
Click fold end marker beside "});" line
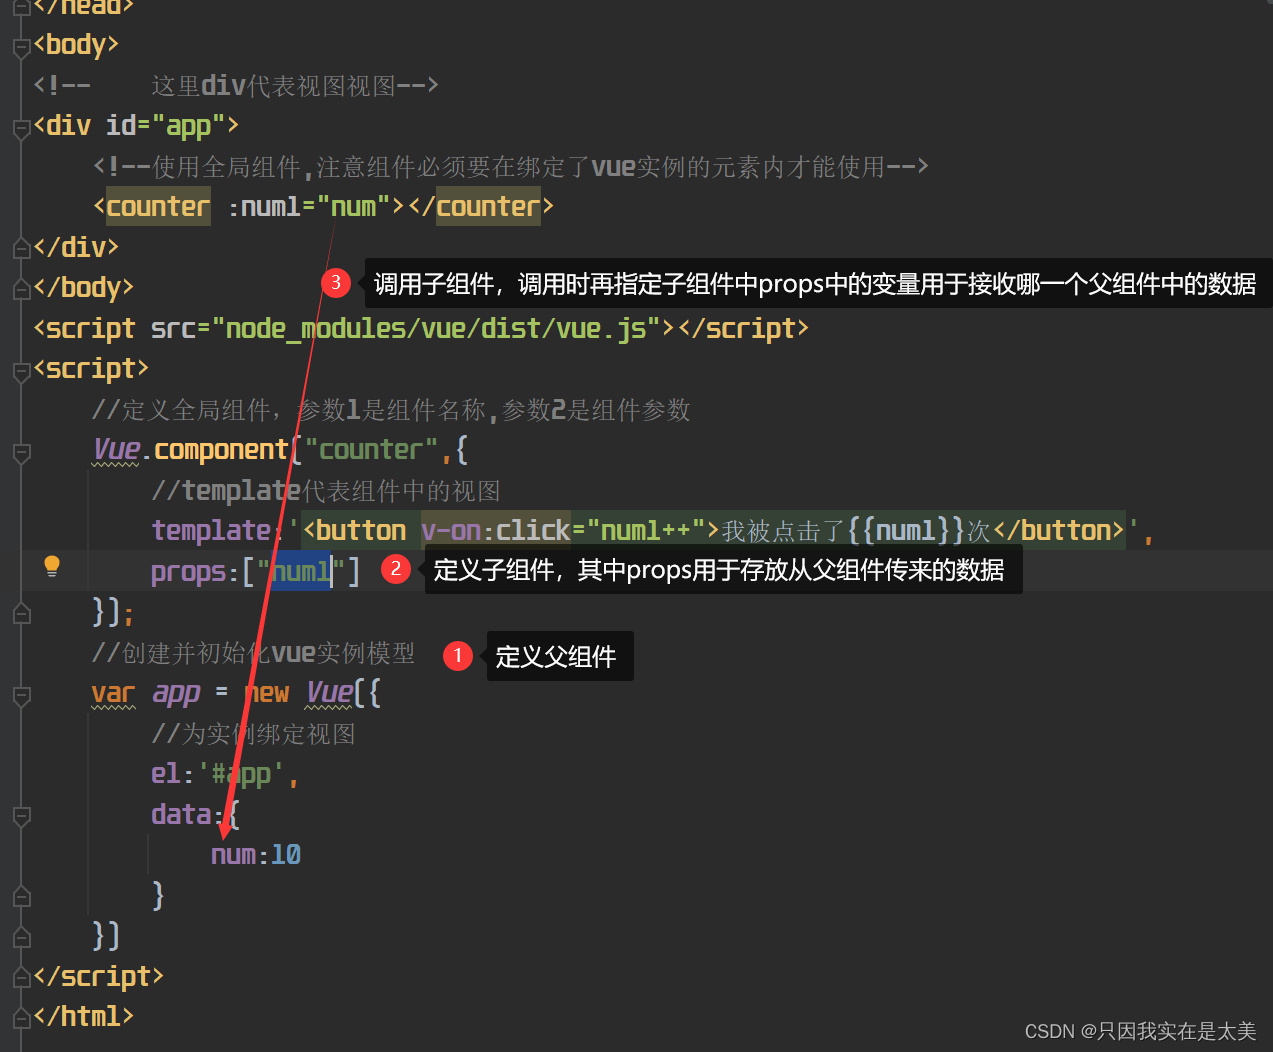[x=21, y=614]
